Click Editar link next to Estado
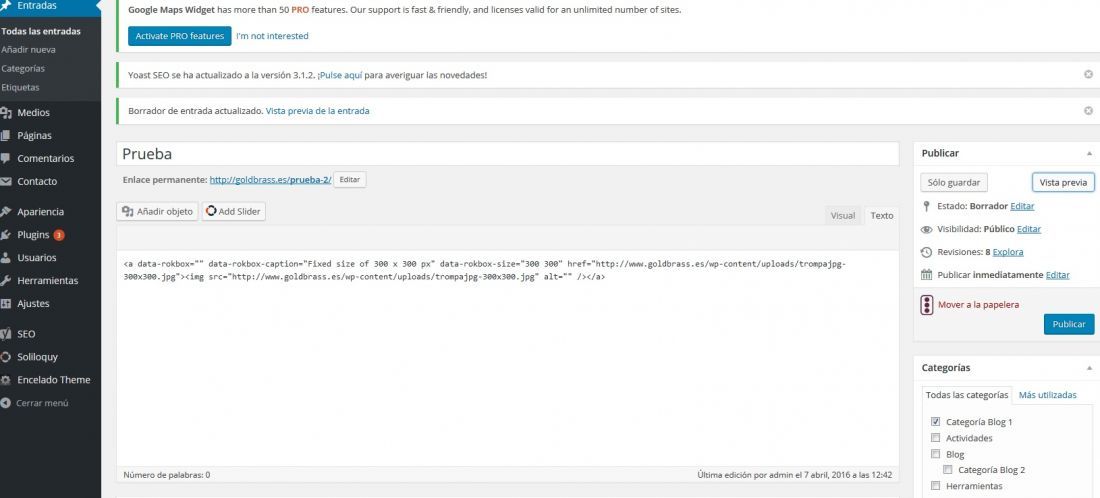 pos(1022,206)
